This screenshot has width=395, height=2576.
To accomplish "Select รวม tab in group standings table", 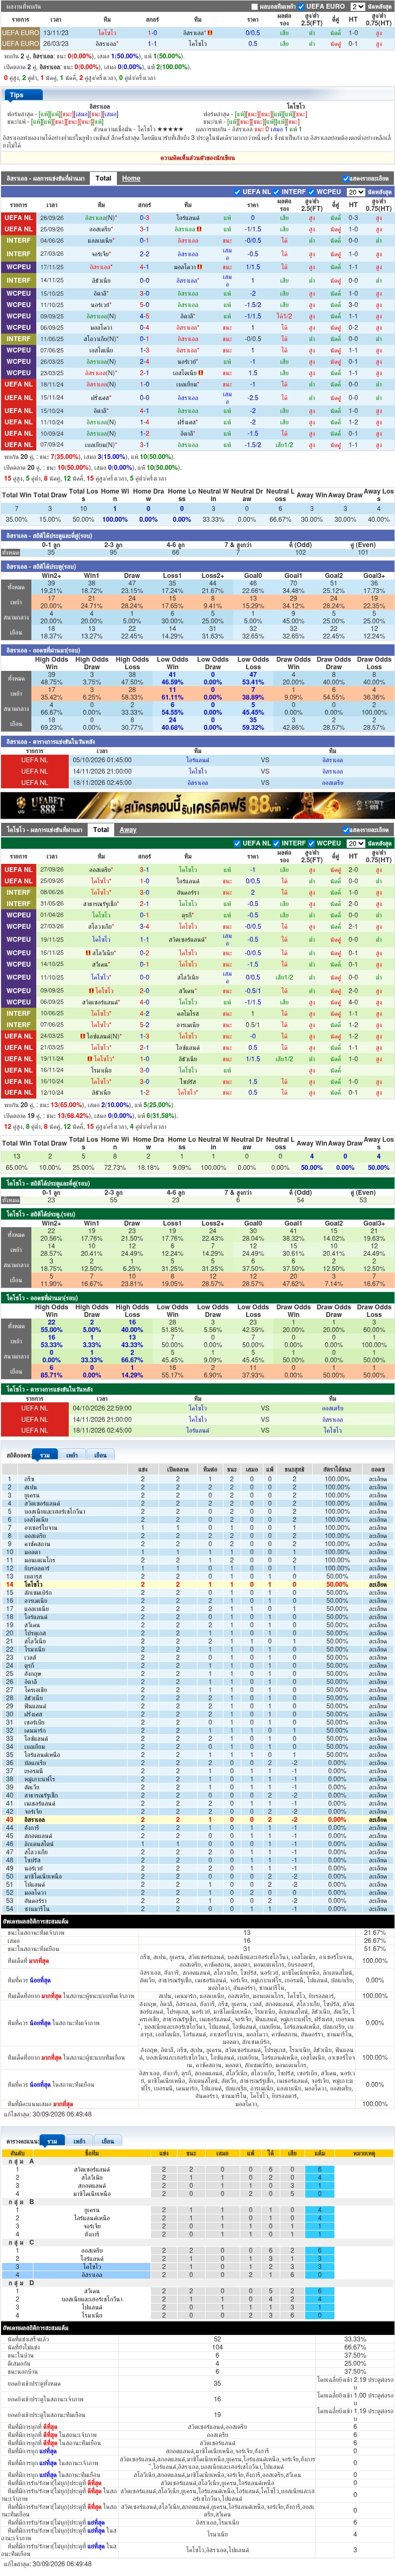I will 52,2141.
